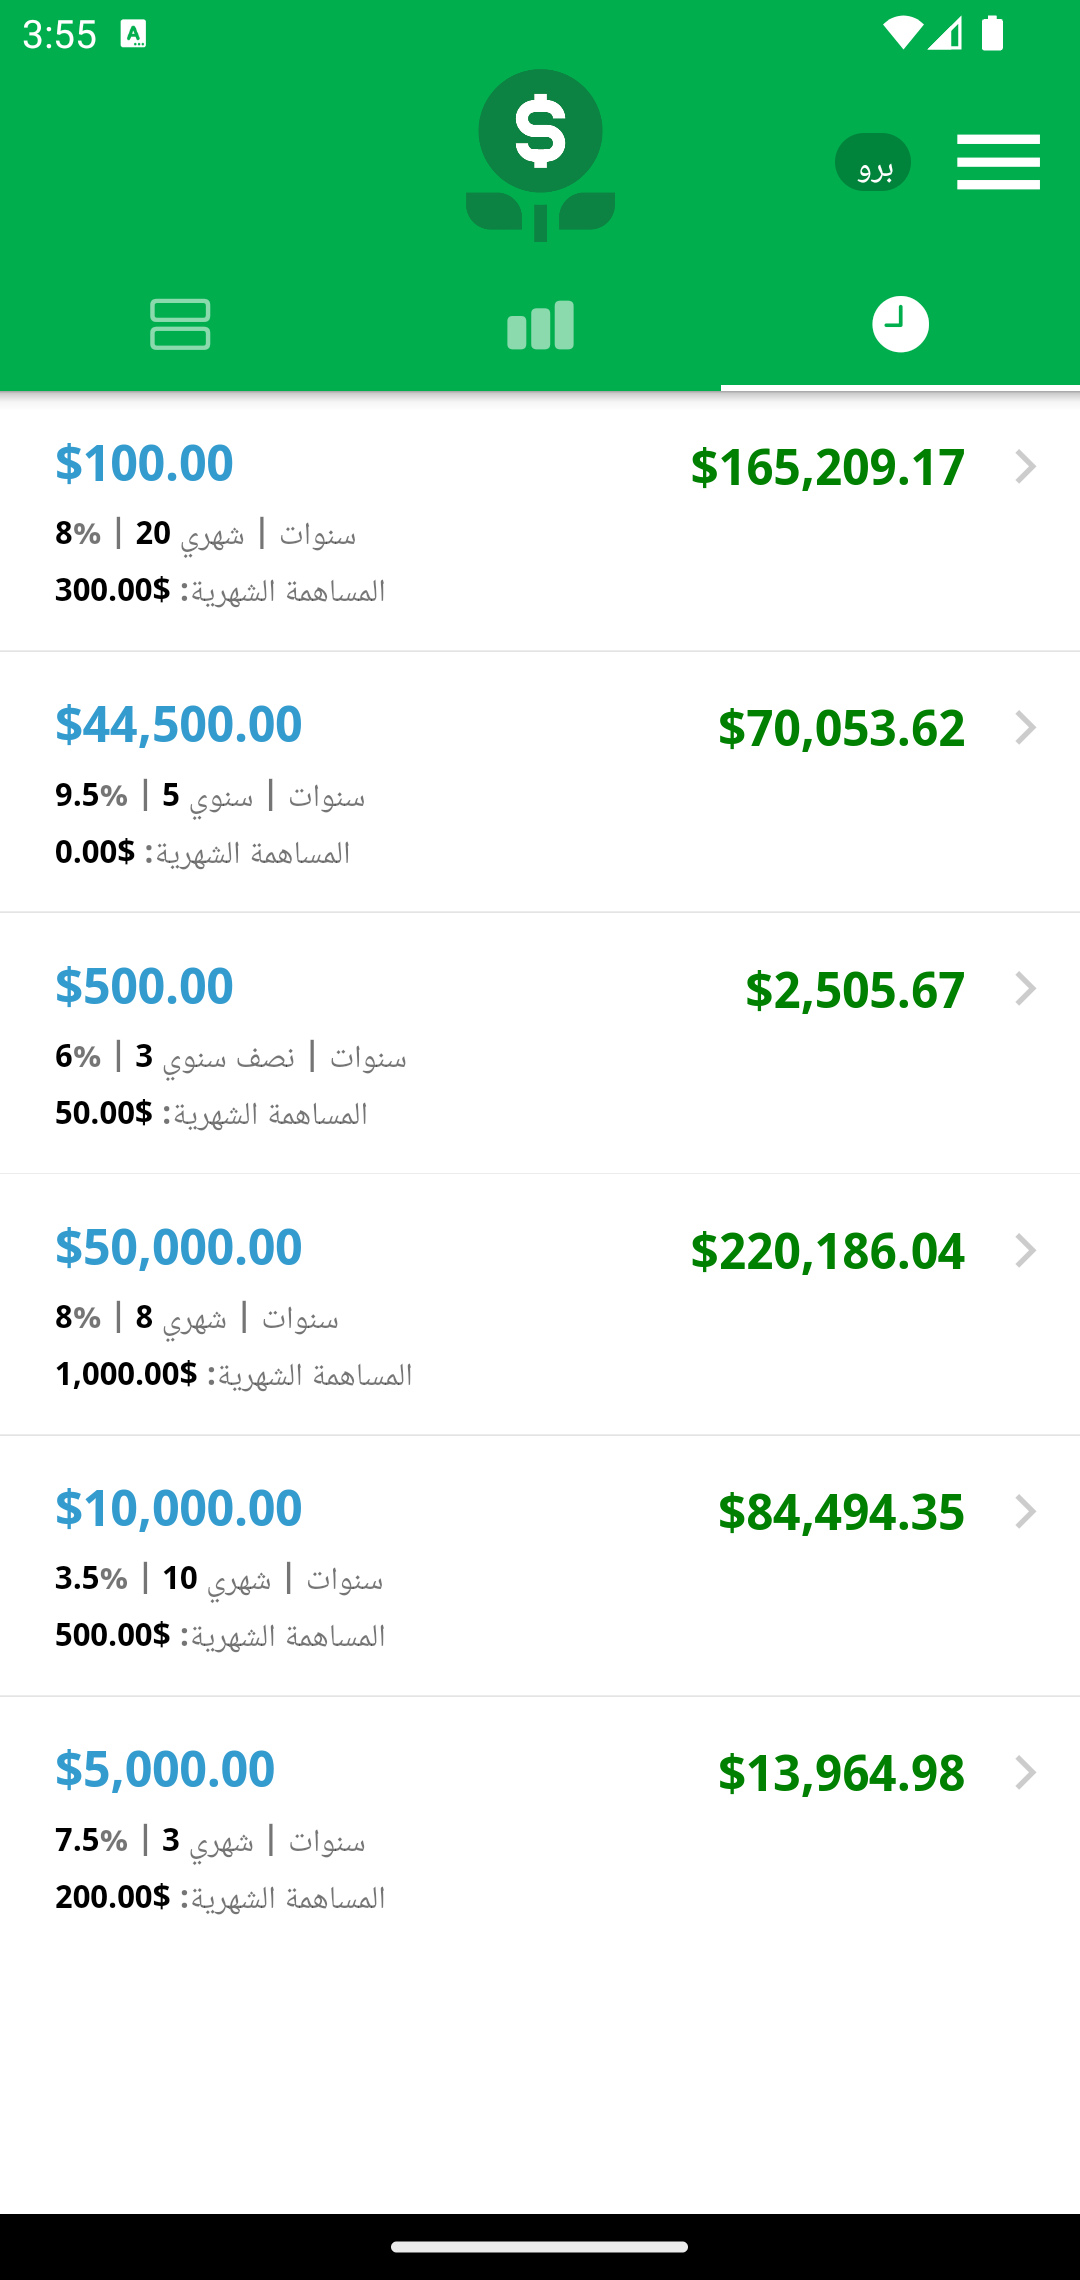Image resolution: width=1080 pixels, height=2280 pixels.
Task: Open the $50,000.00 saved calculation
Action: pyautogui.click(x=540, y=1305)
